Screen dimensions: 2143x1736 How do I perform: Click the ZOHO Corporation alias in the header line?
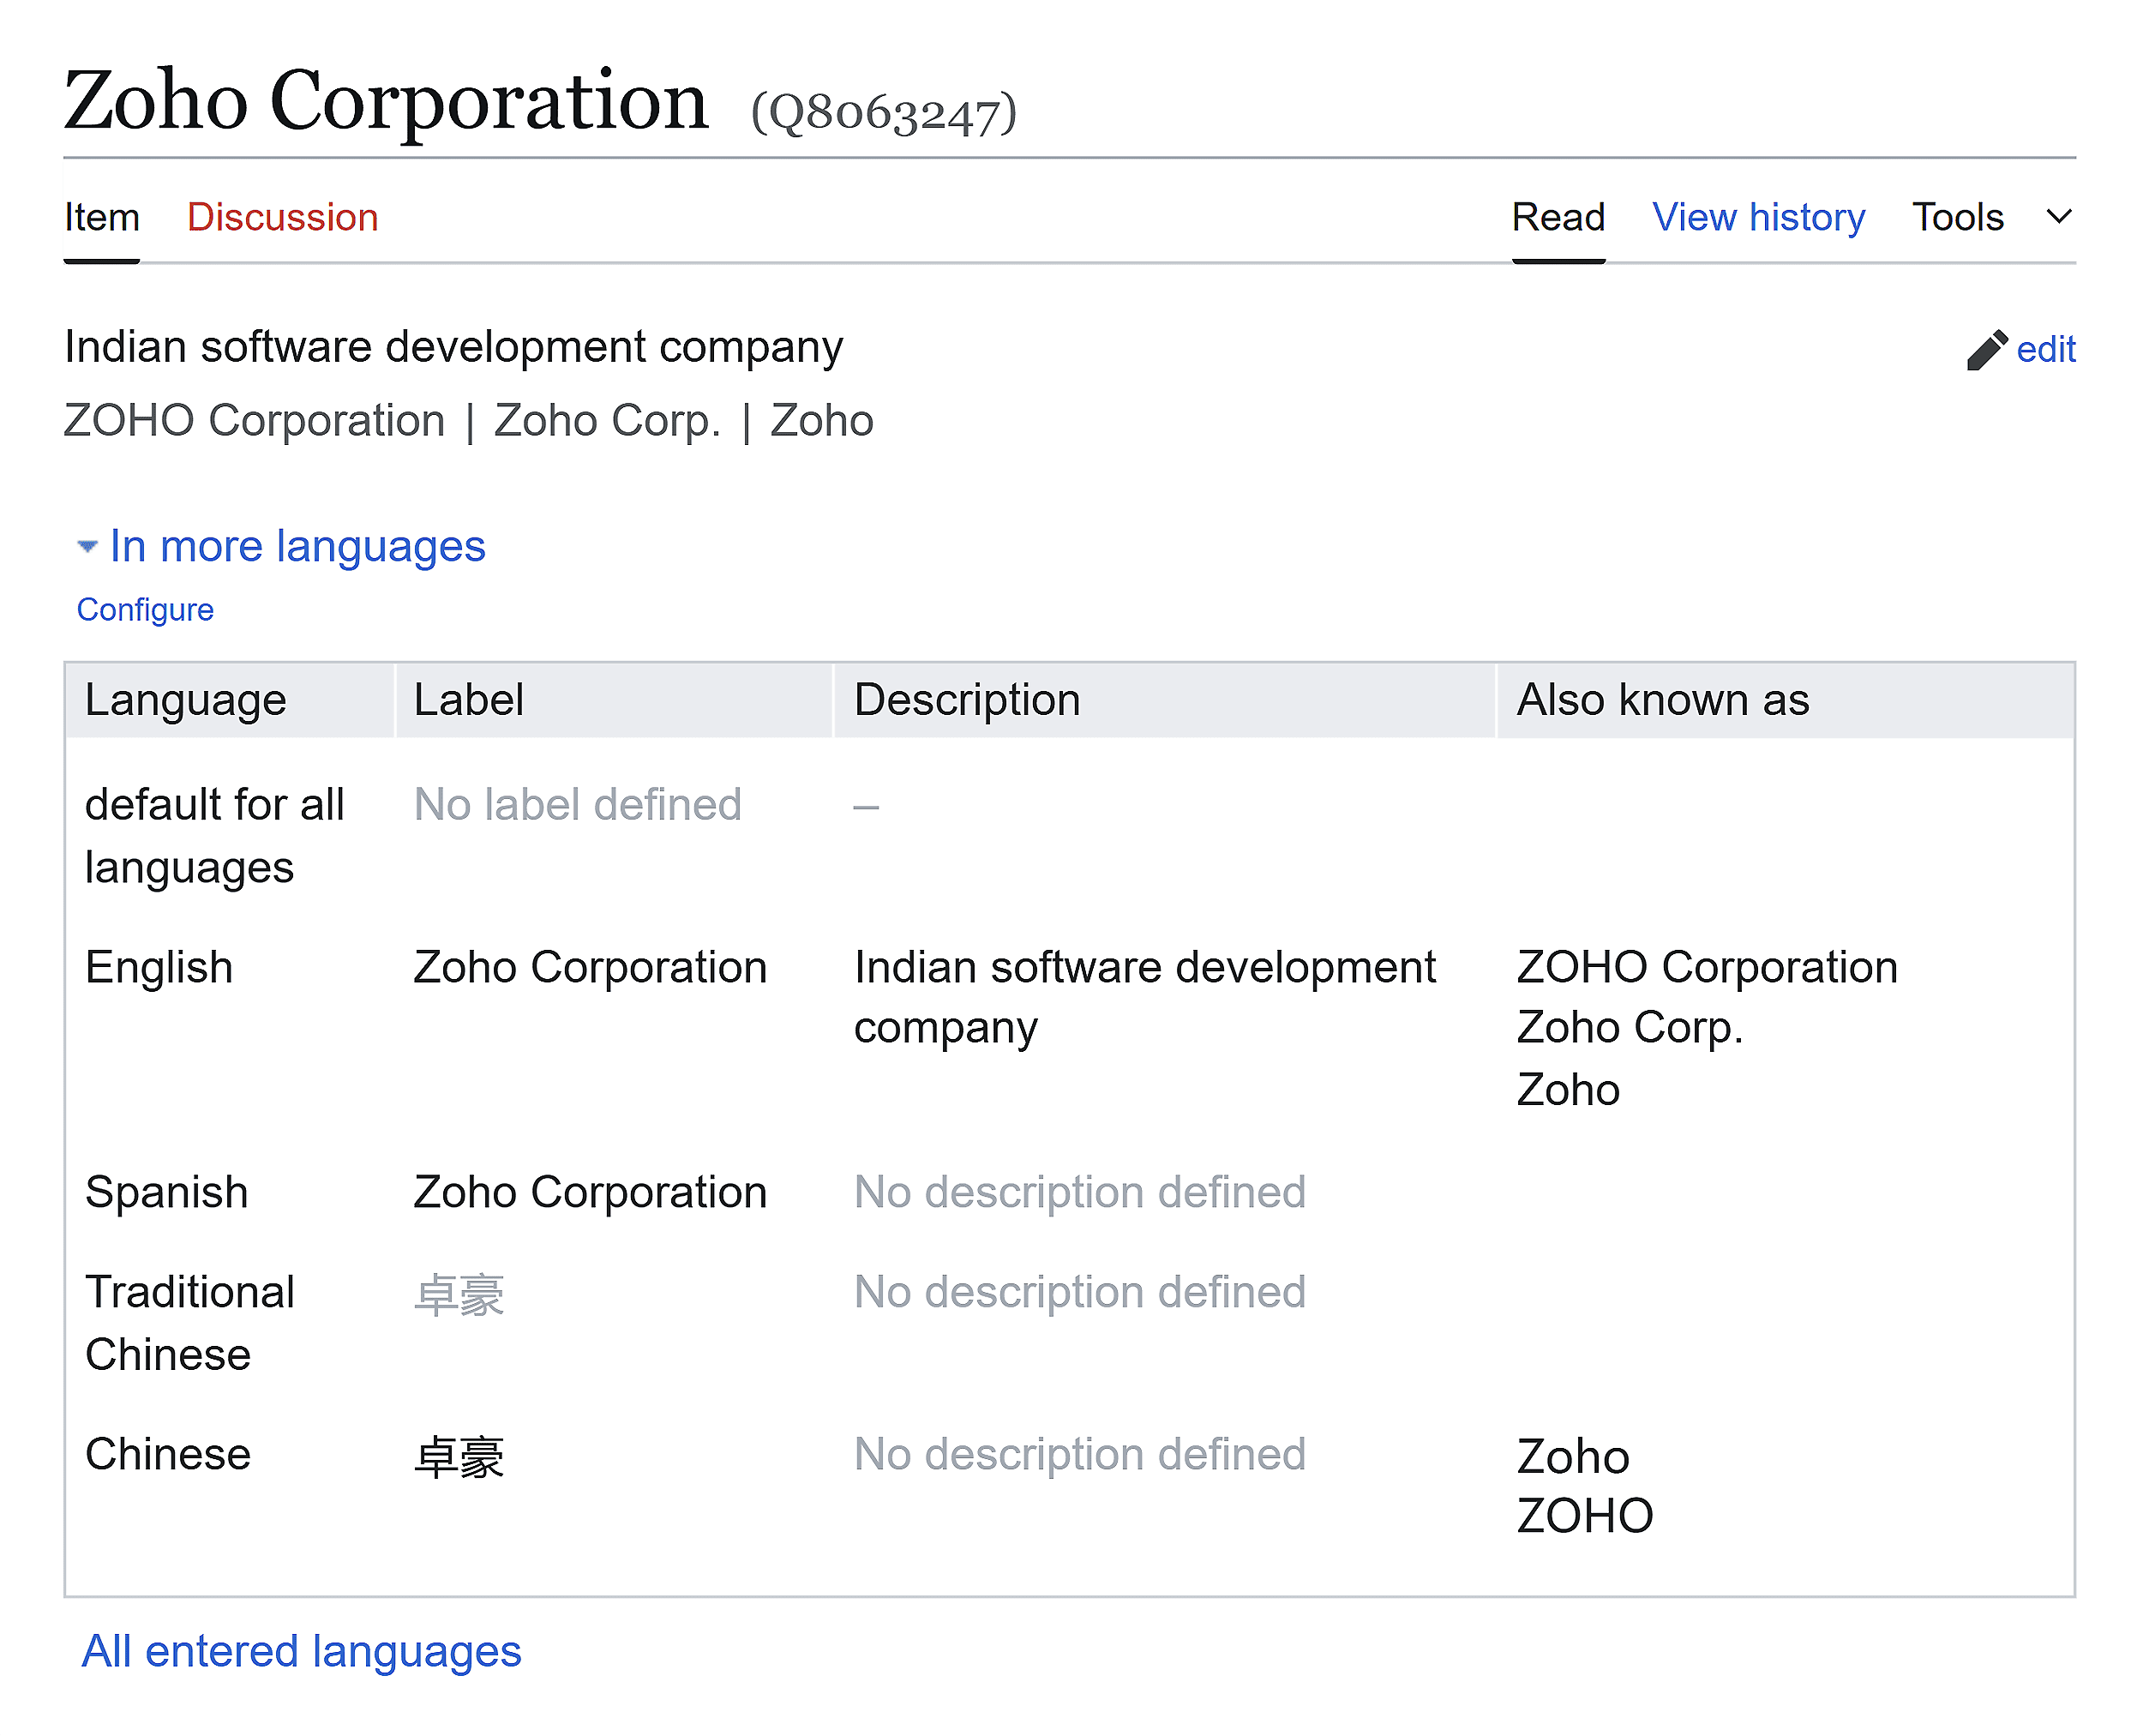tap(255, 421)
